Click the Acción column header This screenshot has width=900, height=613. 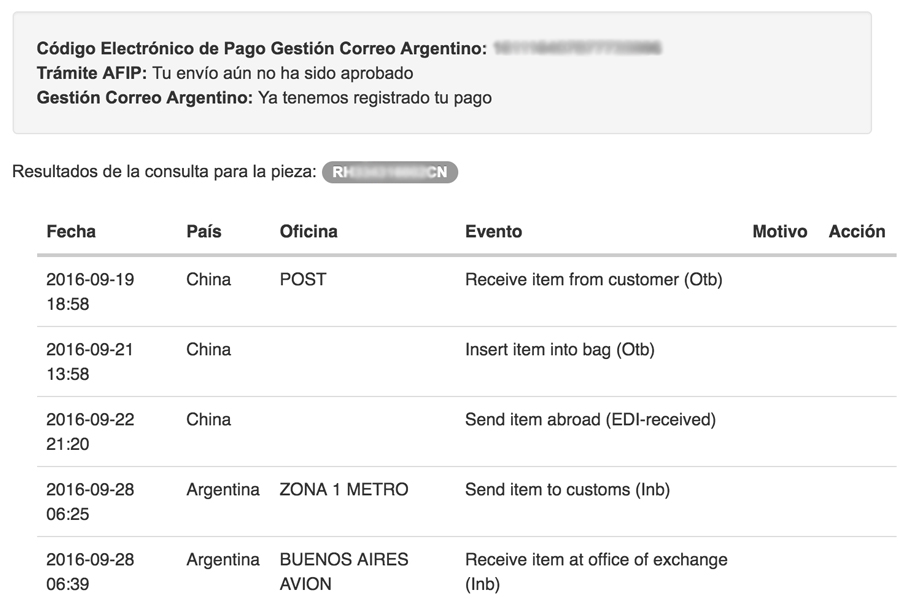click(x=857, y=231)
